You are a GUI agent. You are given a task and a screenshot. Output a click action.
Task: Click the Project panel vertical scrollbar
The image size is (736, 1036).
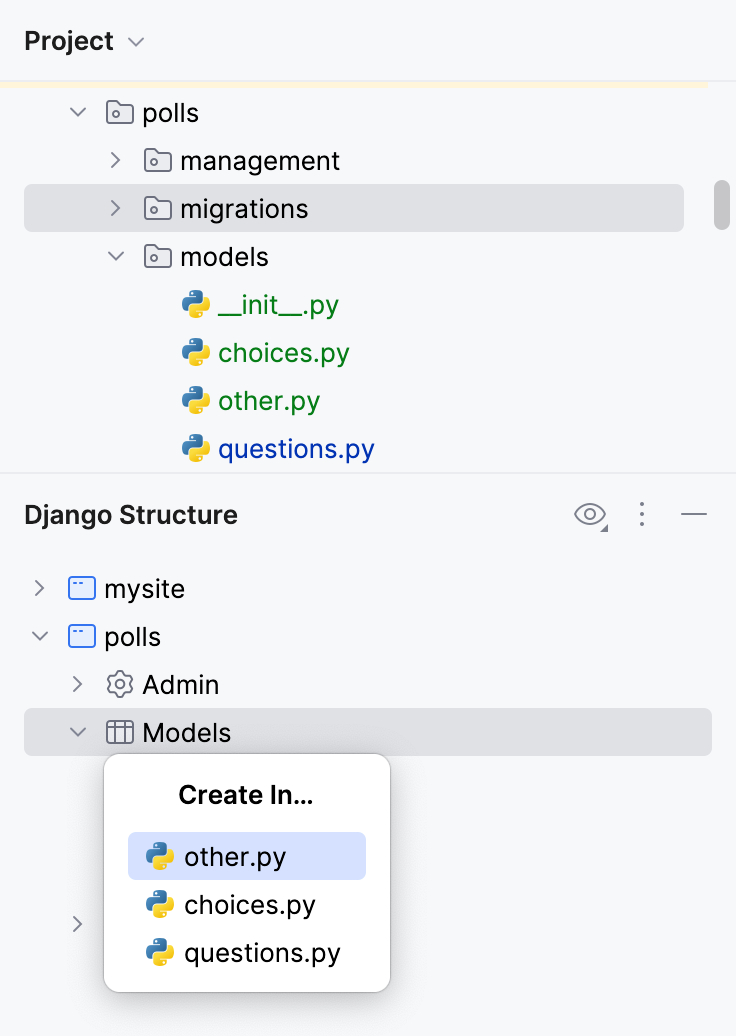click(721, 205)
